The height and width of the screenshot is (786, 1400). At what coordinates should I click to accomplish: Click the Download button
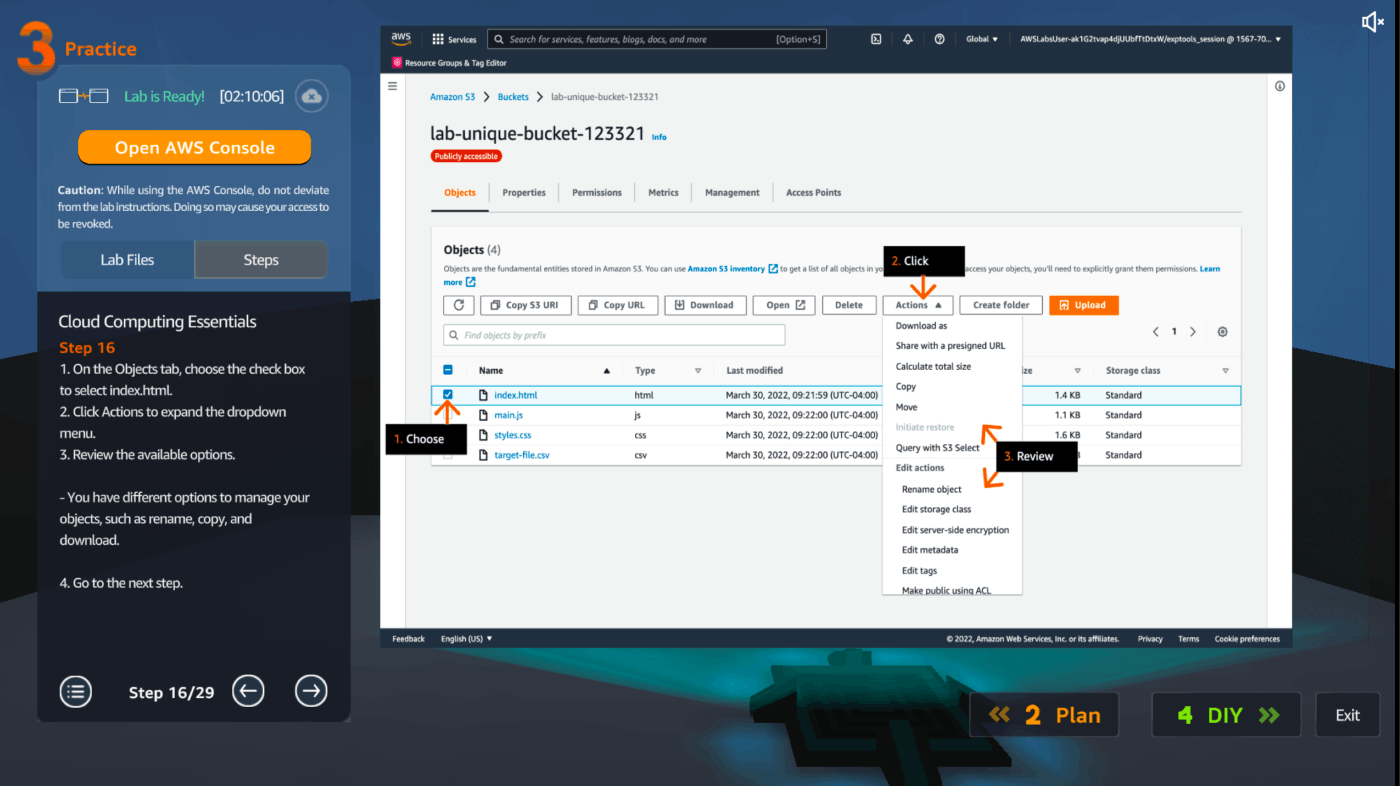704,305
